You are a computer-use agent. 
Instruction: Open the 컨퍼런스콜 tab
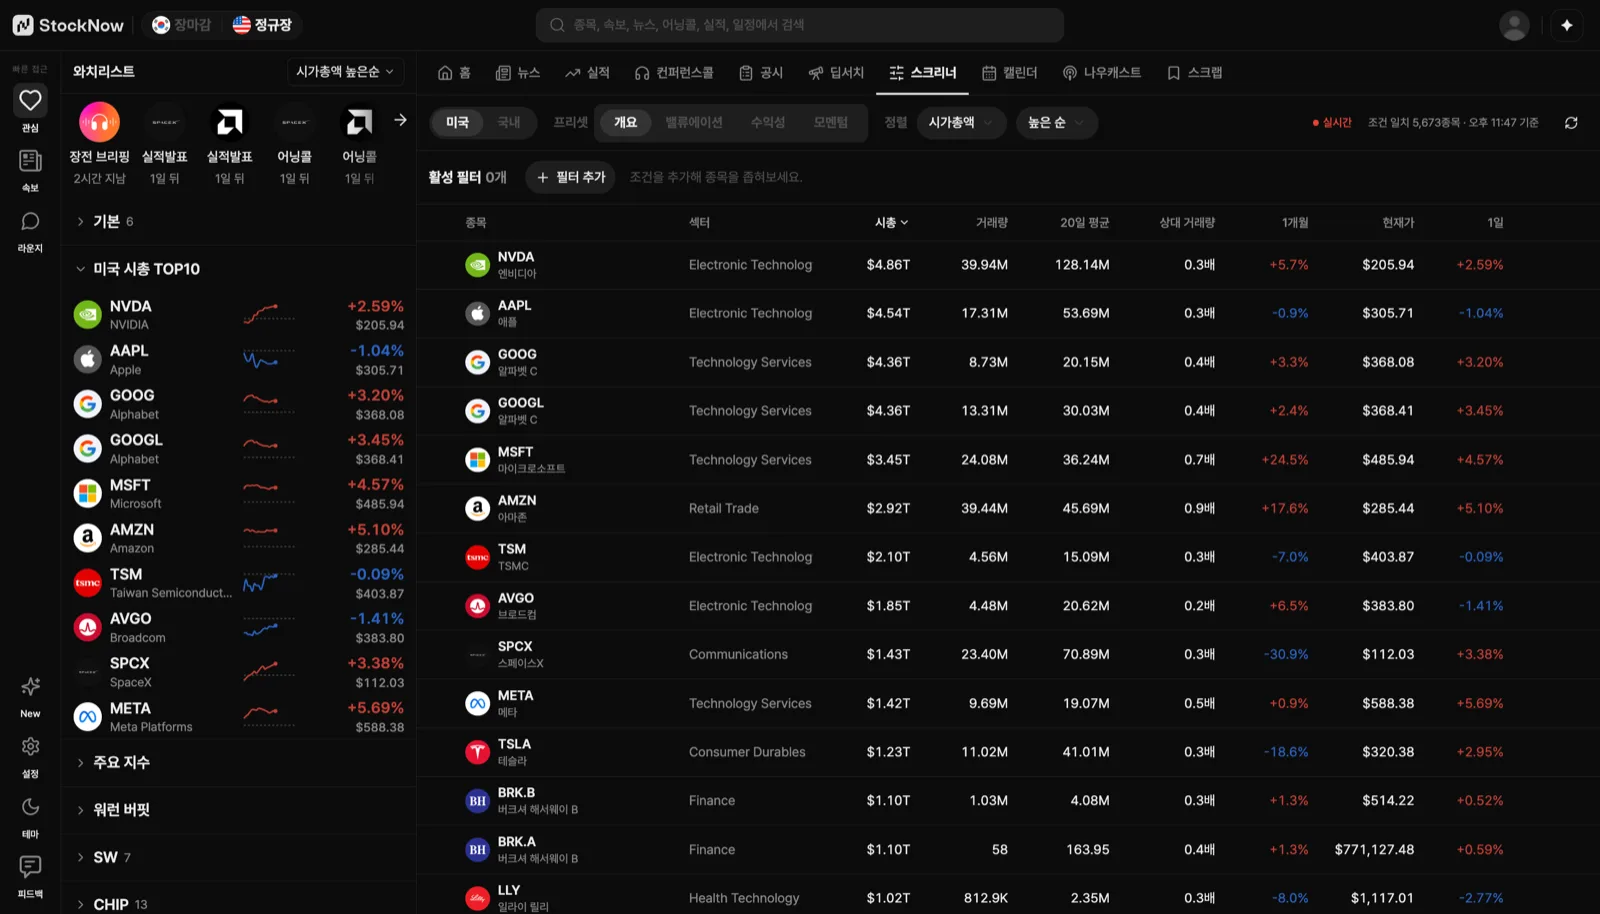pyautogui.click(x=674, y=73)
